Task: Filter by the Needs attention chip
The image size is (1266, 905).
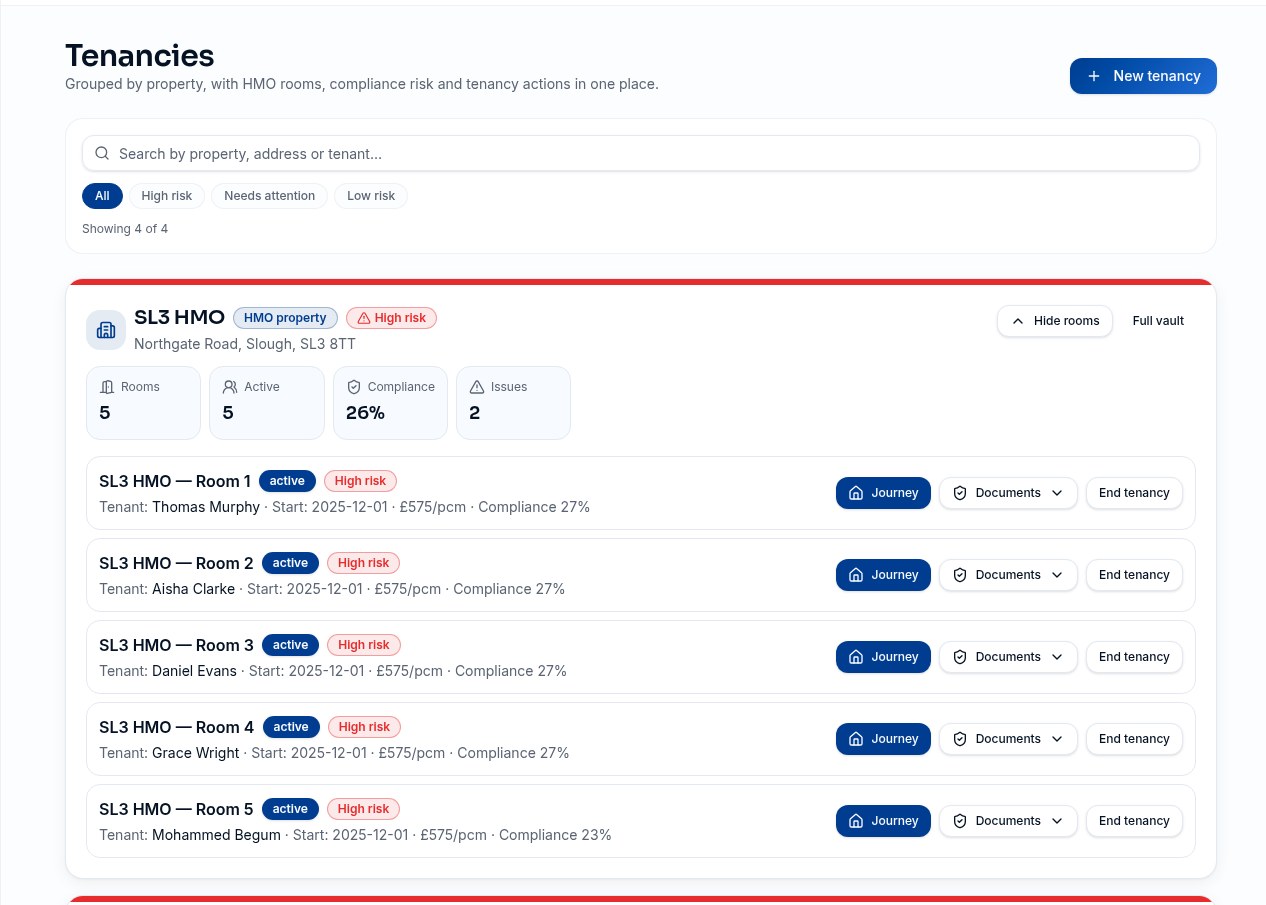Action: 269,196
